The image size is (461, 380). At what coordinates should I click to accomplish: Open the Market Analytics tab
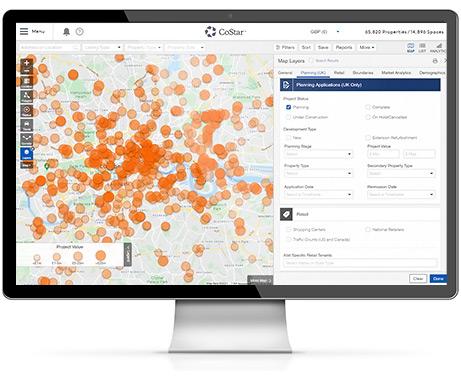(x=396, y=73)
